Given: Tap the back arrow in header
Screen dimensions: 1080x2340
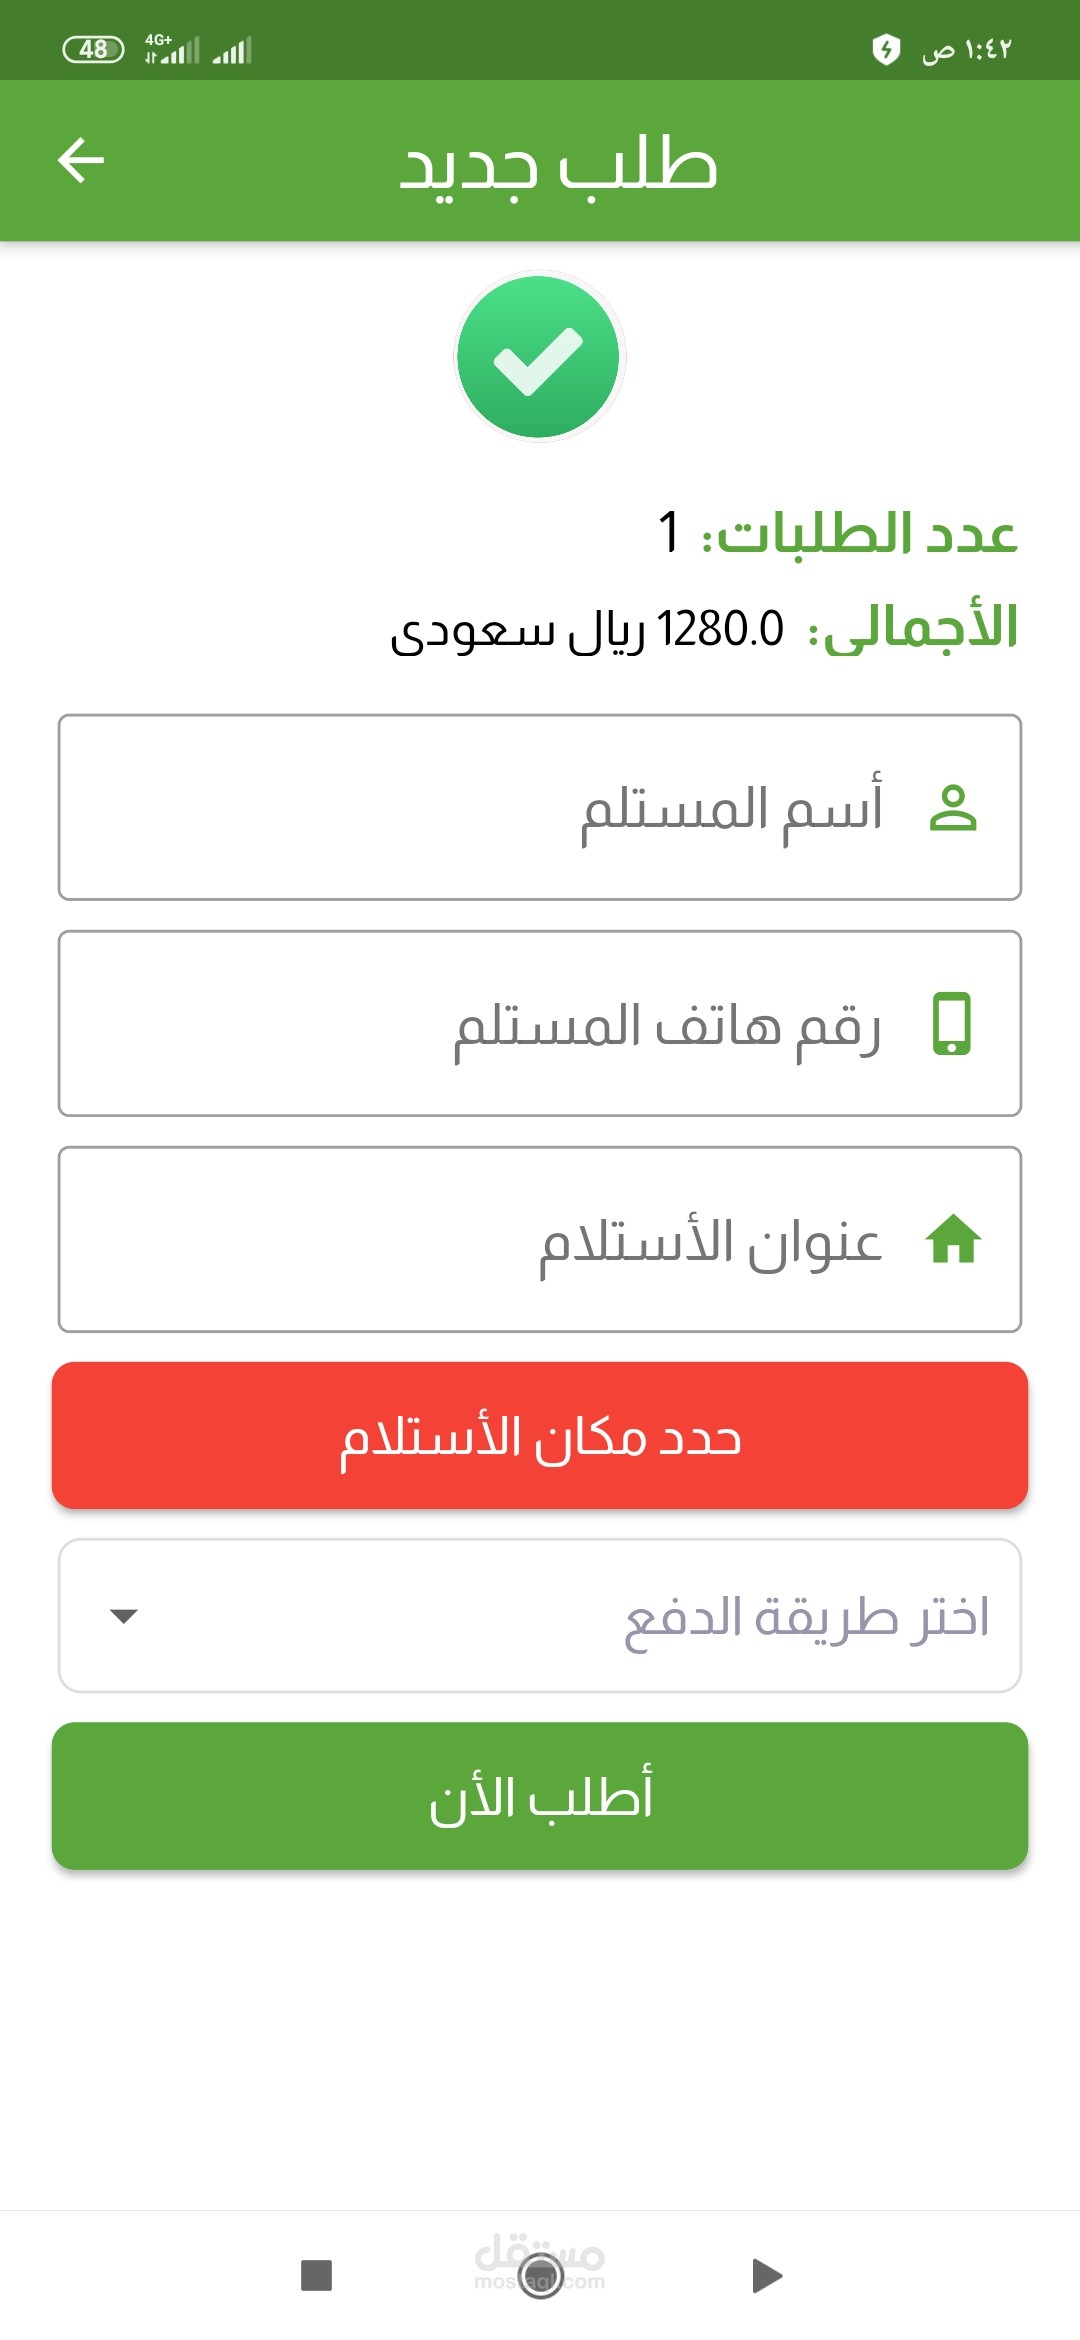Looking at the screenshot, I should (x=81, y=161).
